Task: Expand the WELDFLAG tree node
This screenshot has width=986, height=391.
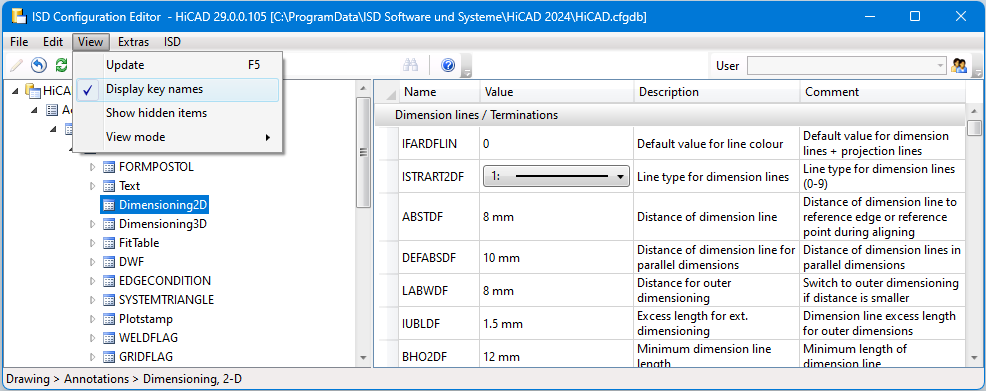Action: coord(93,338)
